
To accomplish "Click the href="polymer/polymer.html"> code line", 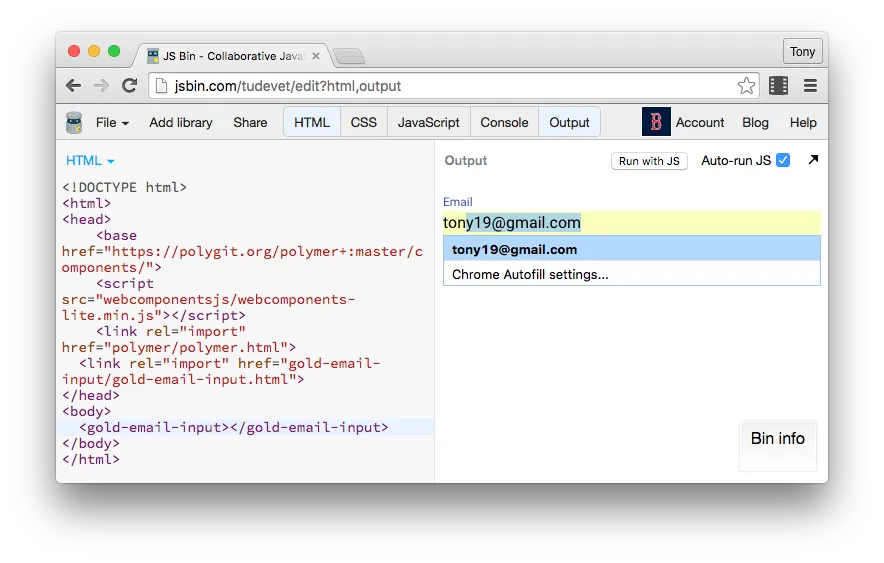I will [179, 347].
